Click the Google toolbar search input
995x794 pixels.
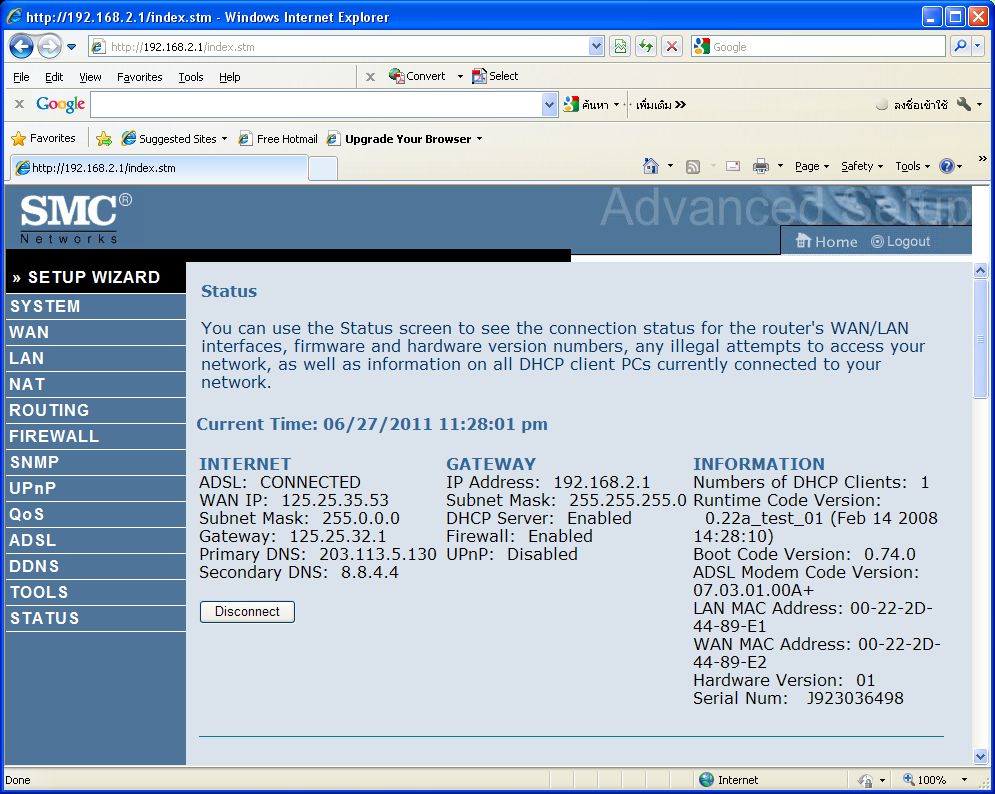pyautogui.click(x=317, y=105)
